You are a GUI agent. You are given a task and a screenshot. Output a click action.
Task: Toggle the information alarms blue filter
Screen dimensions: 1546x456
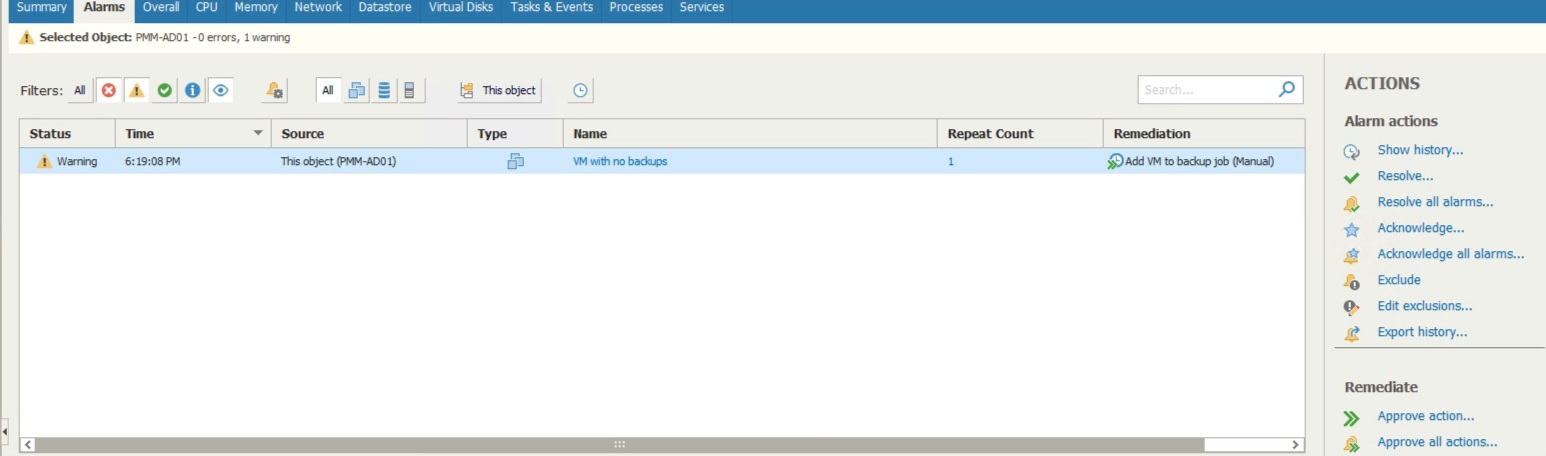point(192,90)
